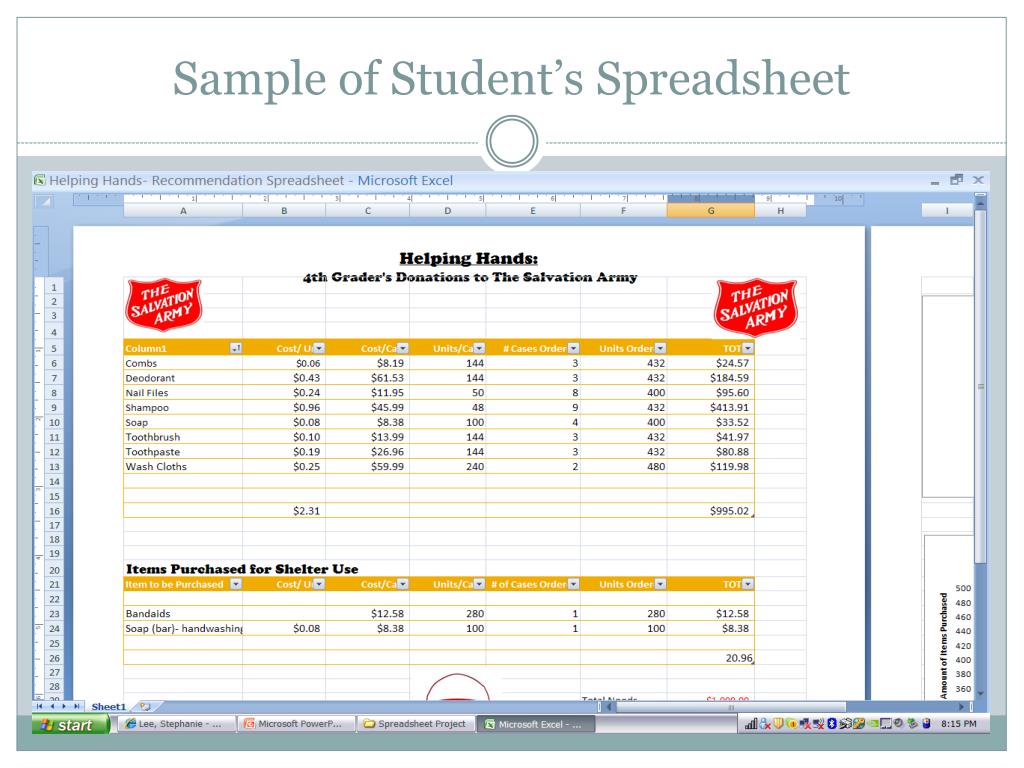
Task: Click the Windows start button
Action: pos(70,724)
